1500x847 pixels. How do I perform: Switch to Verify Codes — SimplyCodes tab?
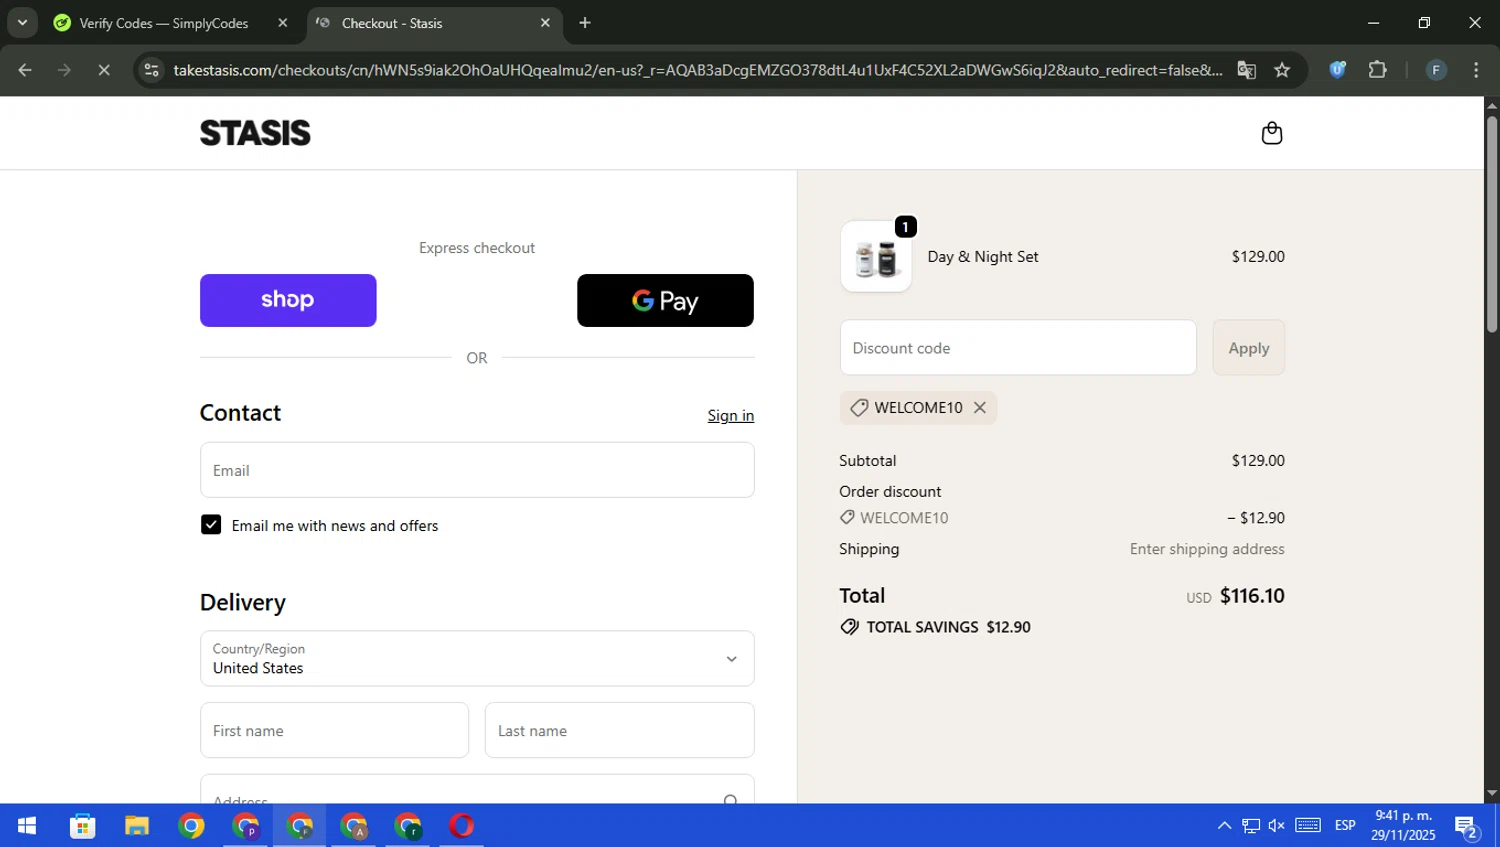[164, 23]
